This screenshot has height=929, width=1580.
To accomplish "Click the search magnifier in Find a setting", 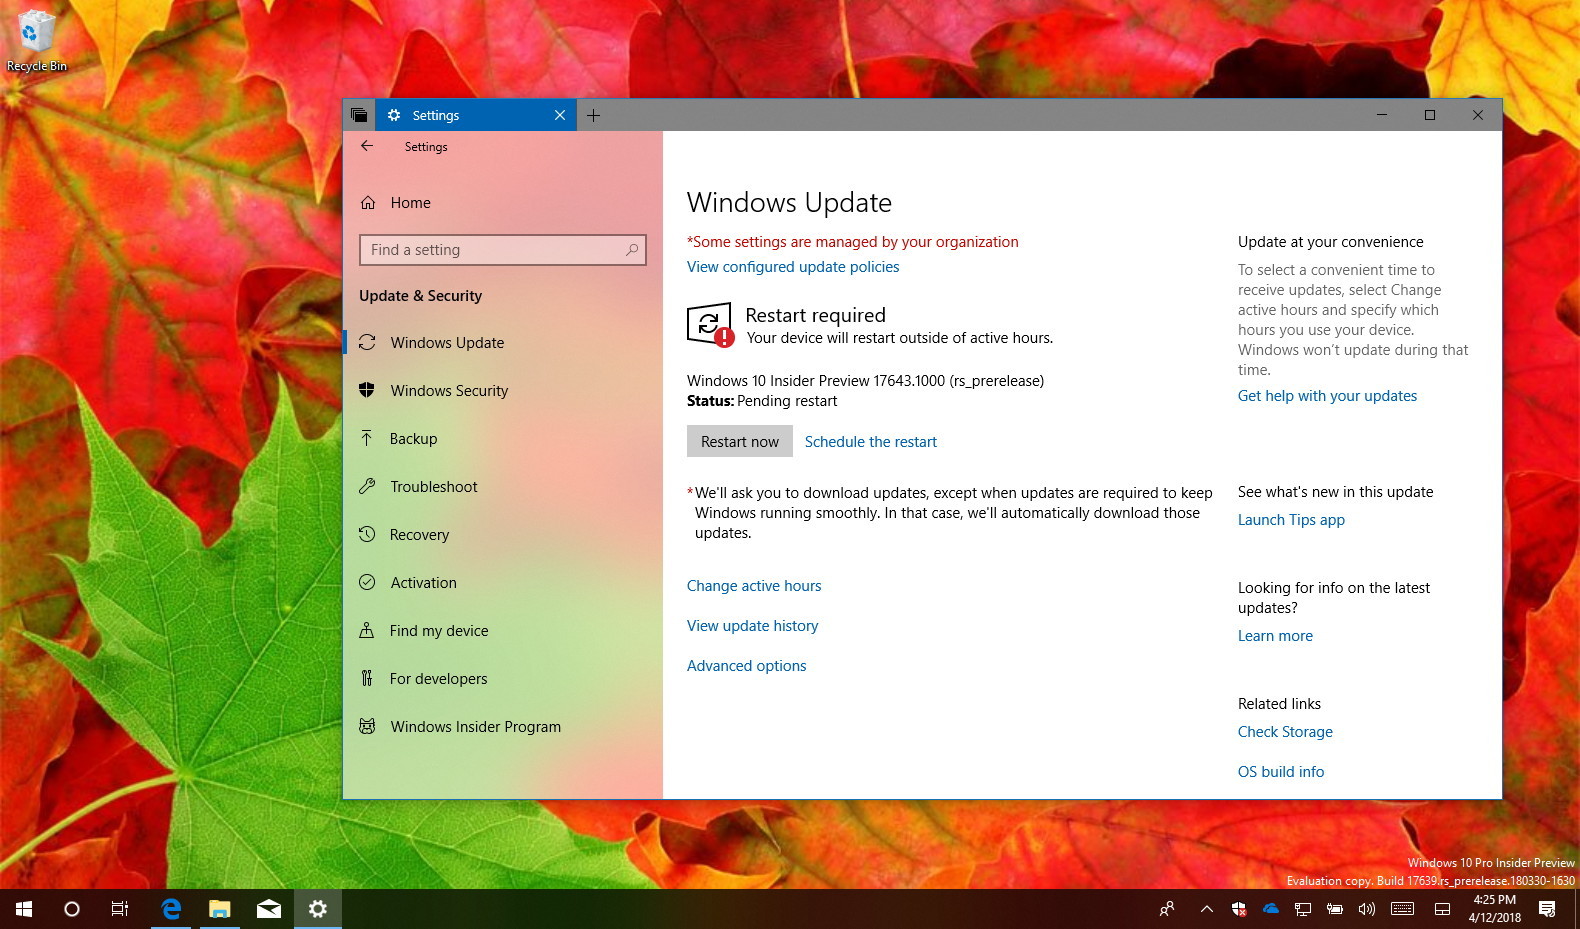I will [x=632, y=250].
